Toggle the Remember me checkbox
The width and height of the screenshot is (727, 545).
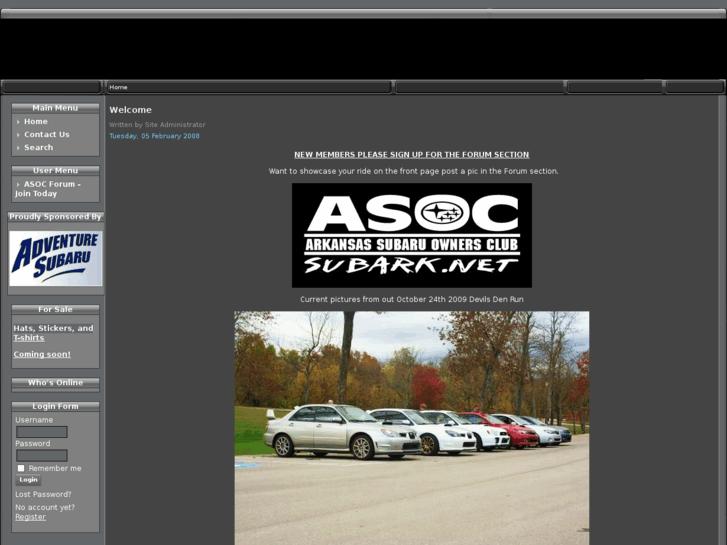[21, 468]
